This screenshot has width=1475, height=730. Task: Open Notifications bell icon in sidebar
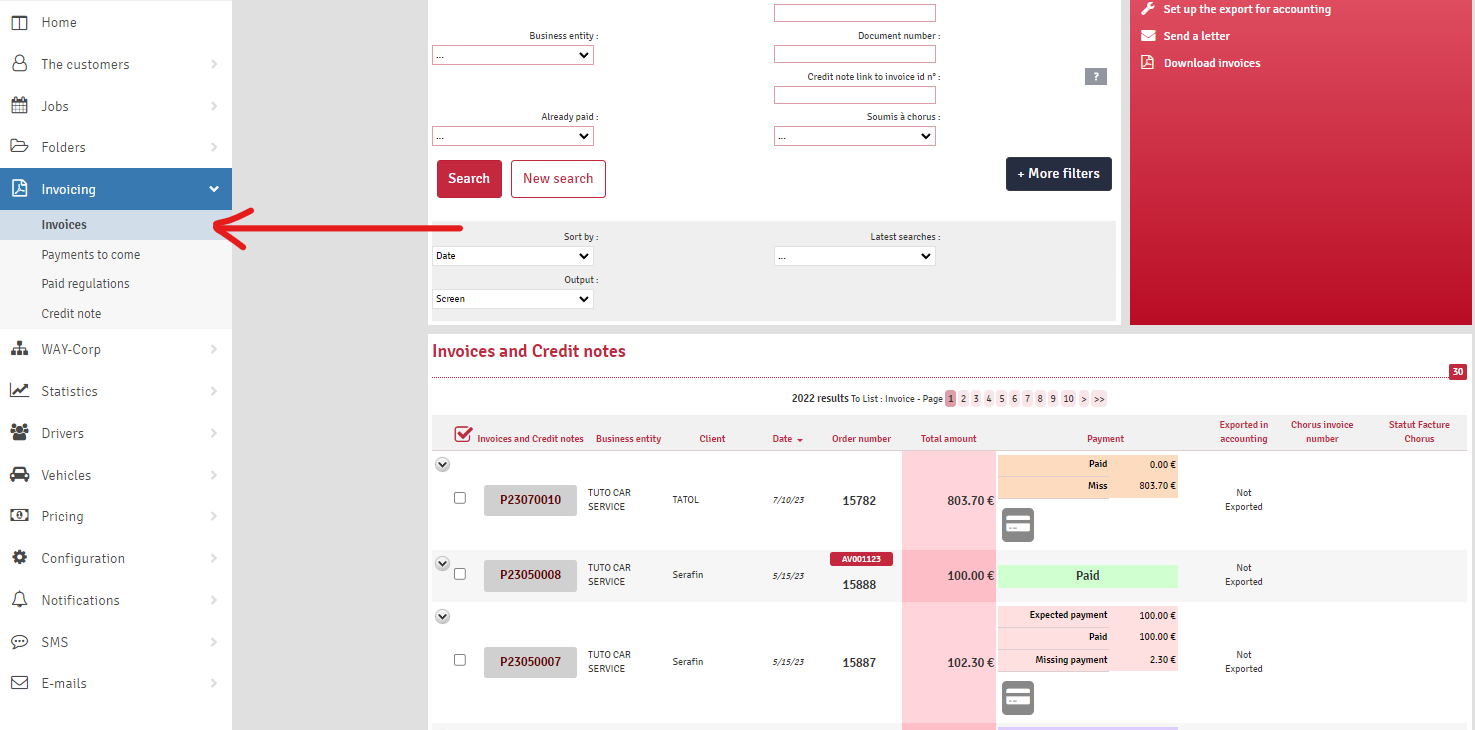tap(19, 600)
